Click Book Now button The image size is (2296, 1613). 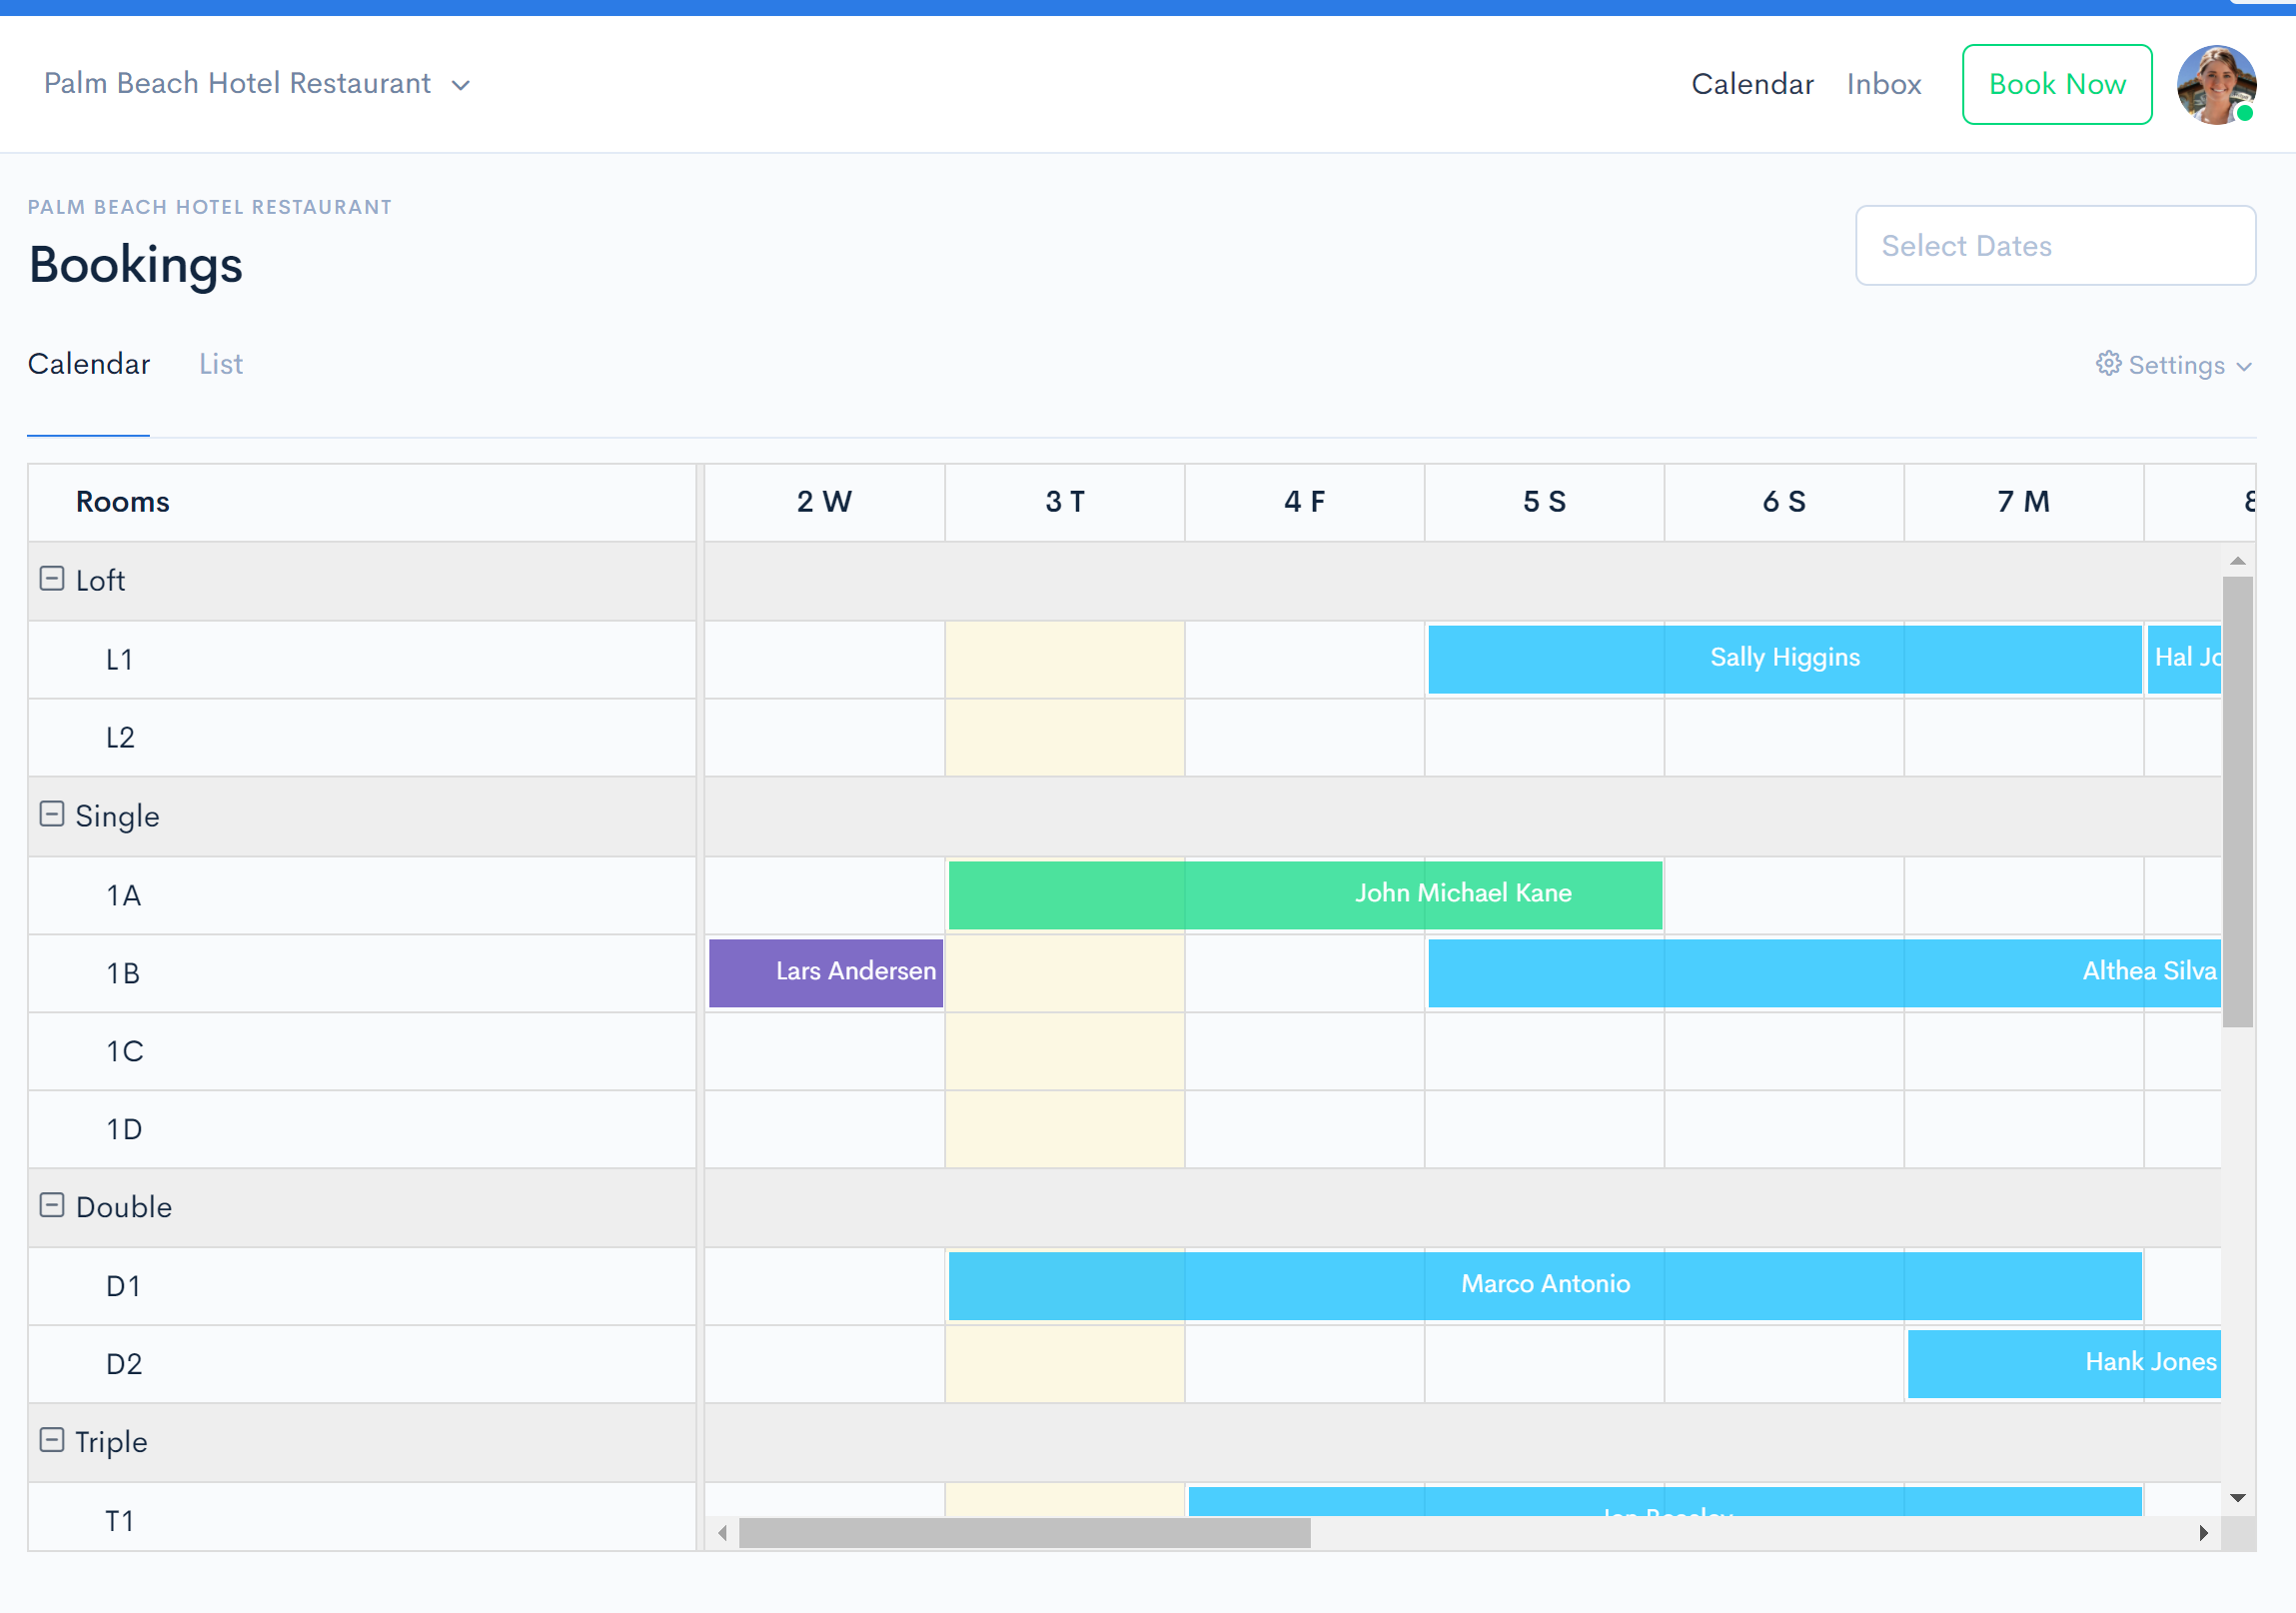tap(2055, 84)
